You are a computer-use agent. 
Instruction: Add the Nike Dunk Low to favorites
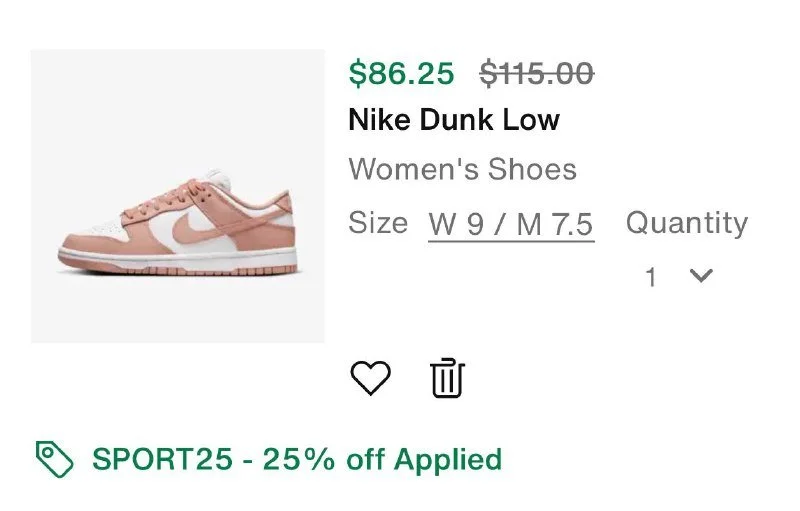[x=370, y=378]
